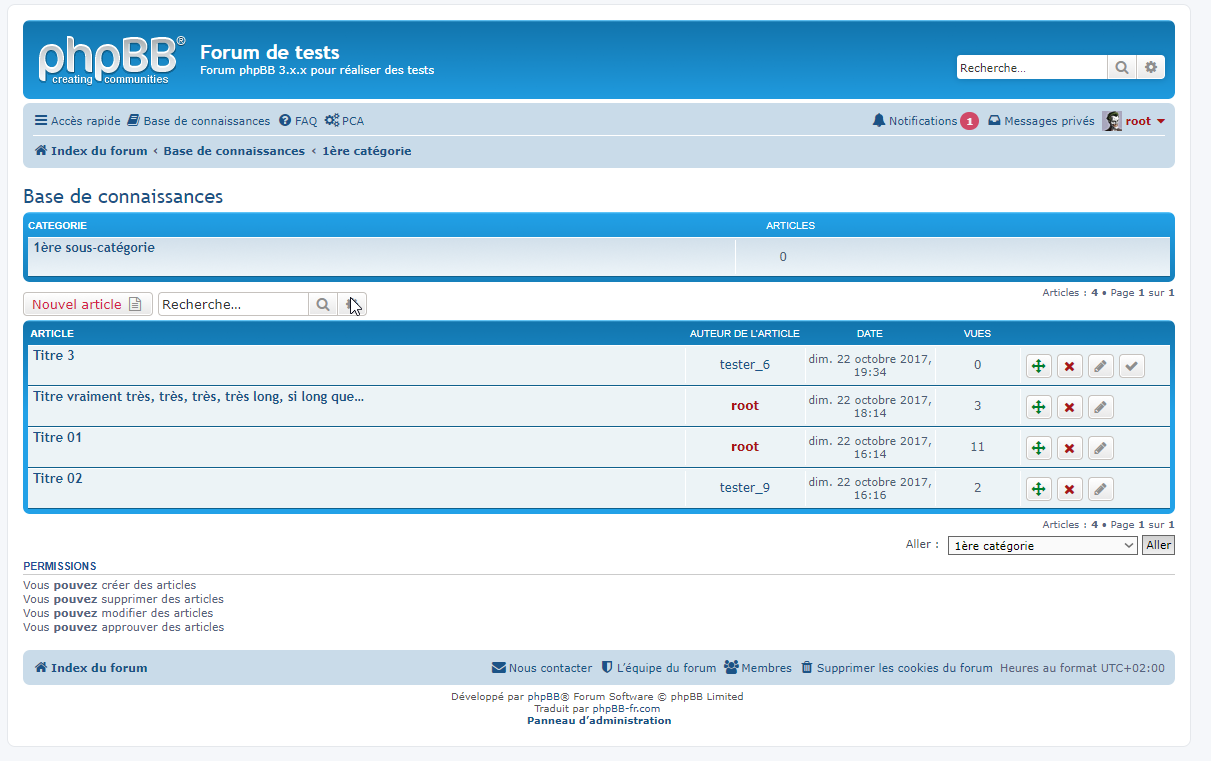Open author tester_6 profile link

tap(744, 365)
